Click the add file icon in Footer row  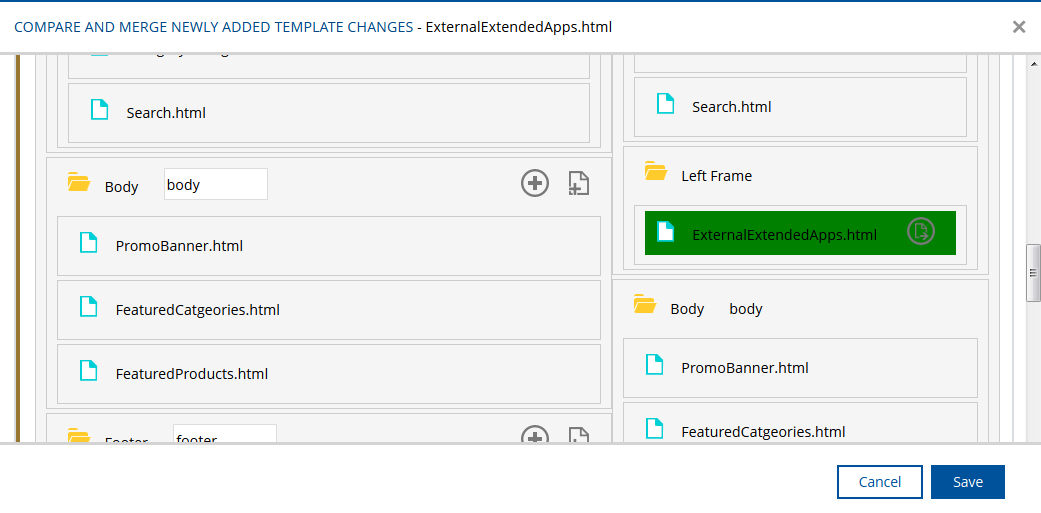tap(578, 436)
